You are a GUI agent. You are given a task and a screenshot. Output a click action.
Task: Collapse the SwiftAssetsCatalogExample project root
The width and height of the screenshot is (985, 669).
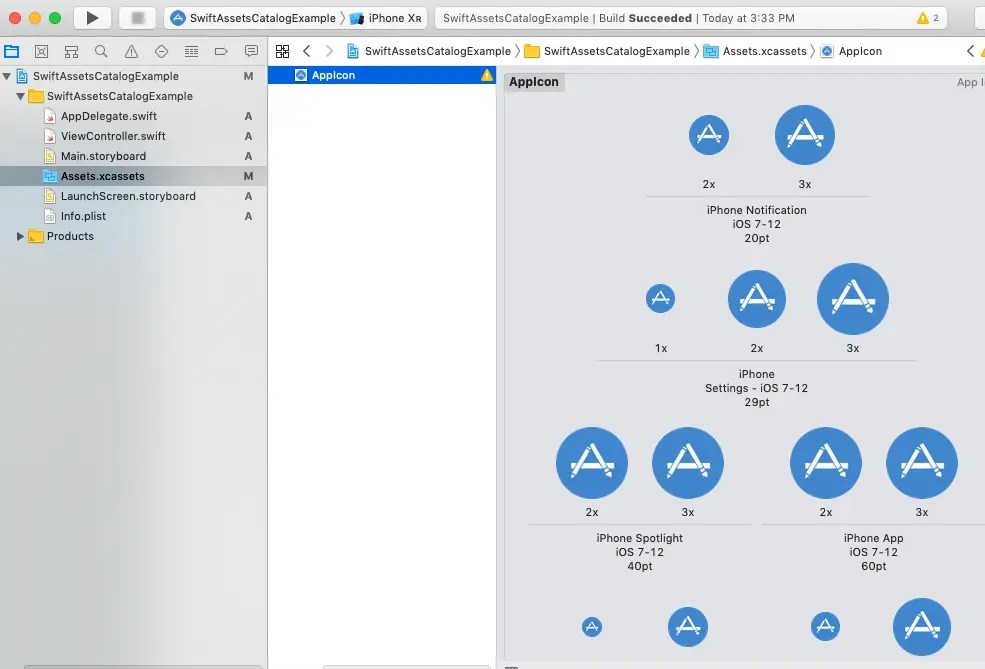(7, 76)
